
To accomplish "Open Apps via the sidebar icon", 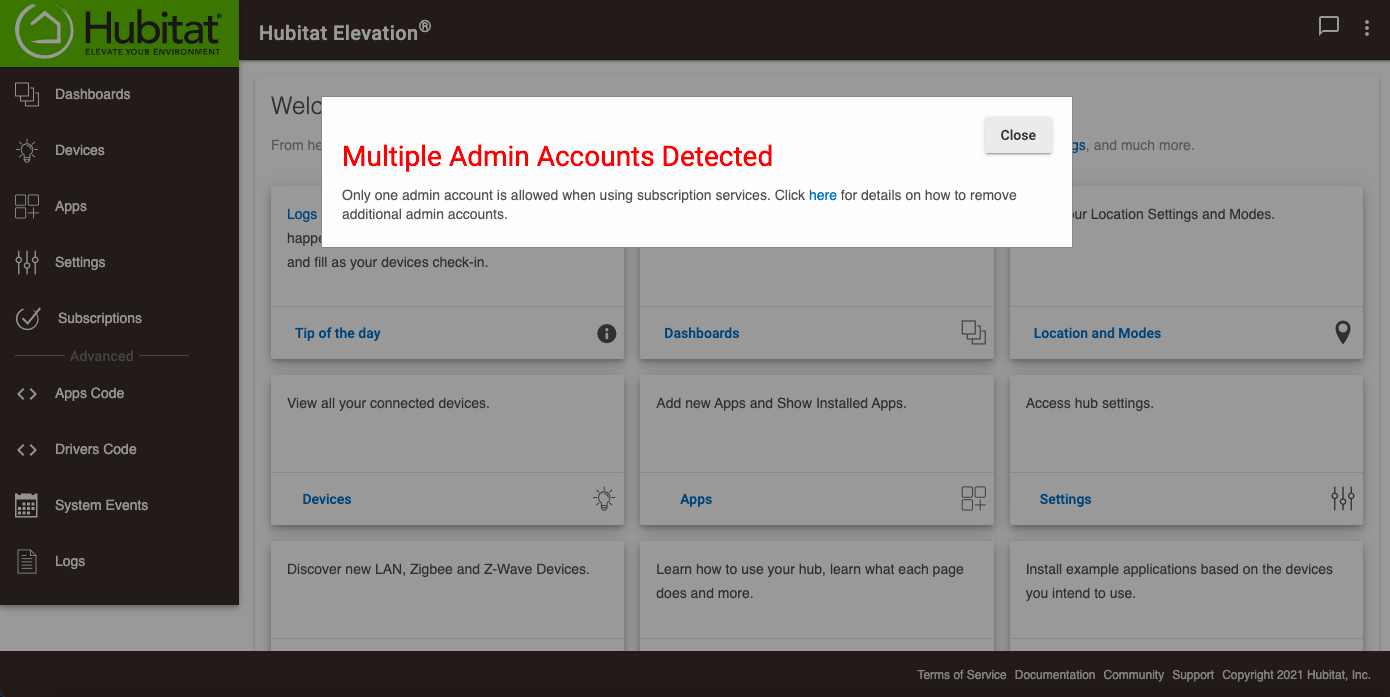I will pyautogui.click(x=25, y=206).
